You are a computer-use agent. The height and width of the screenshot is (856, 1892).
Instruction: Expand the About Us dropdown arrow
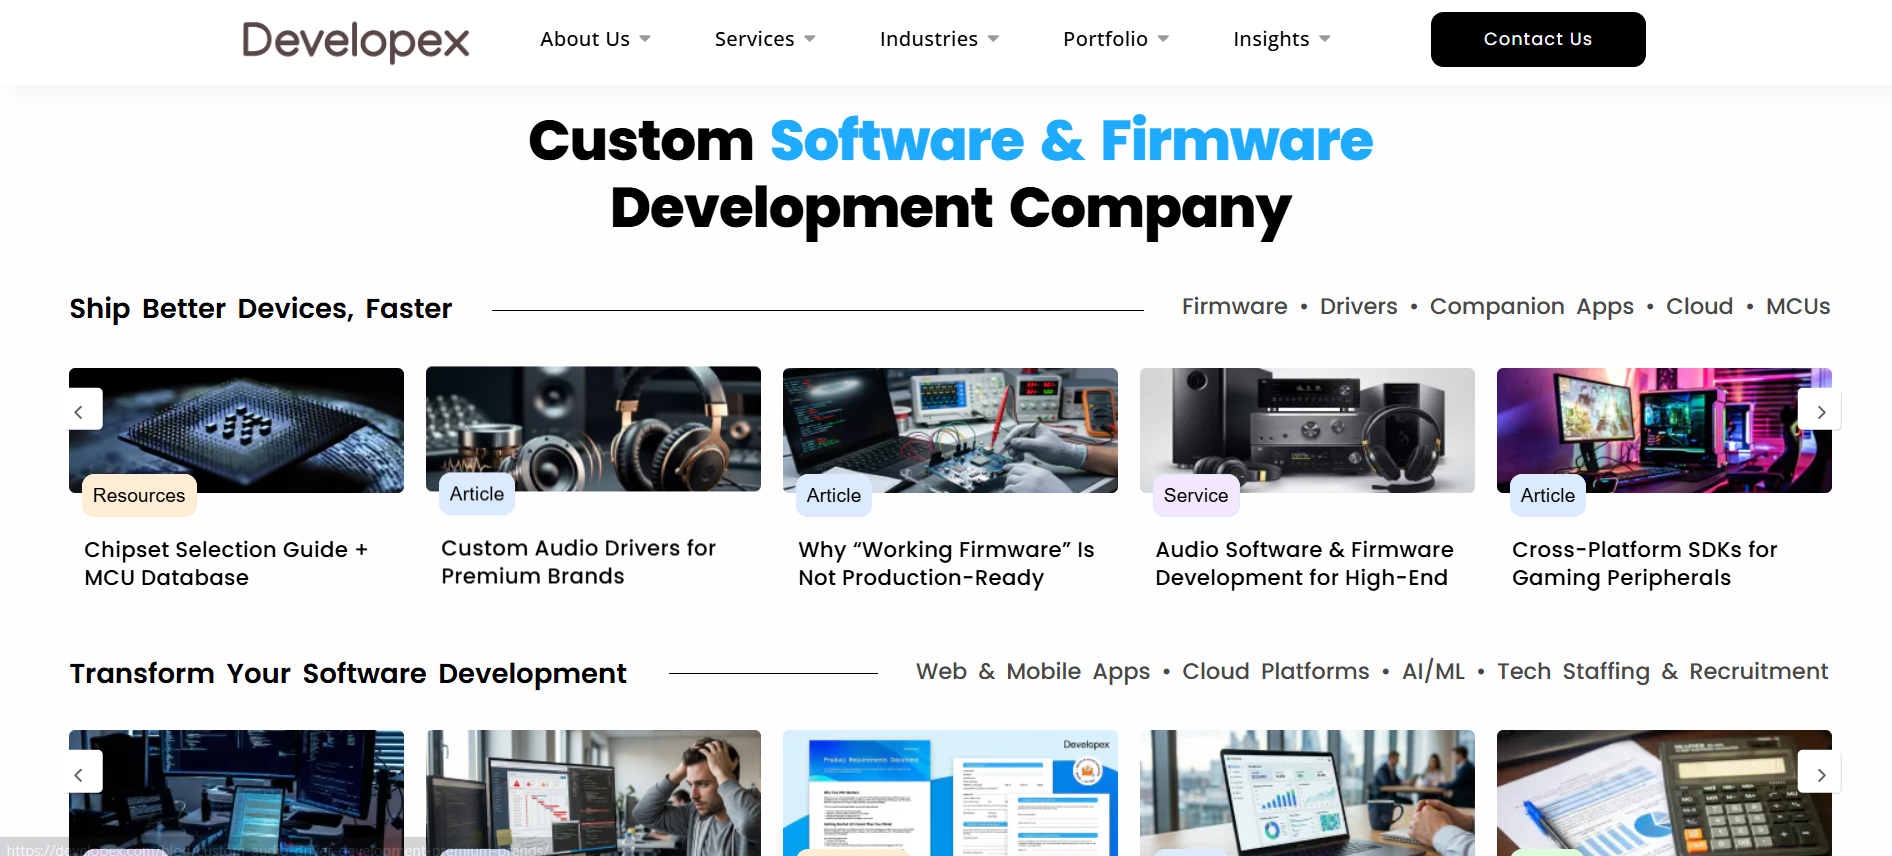(x=645, y=39)
